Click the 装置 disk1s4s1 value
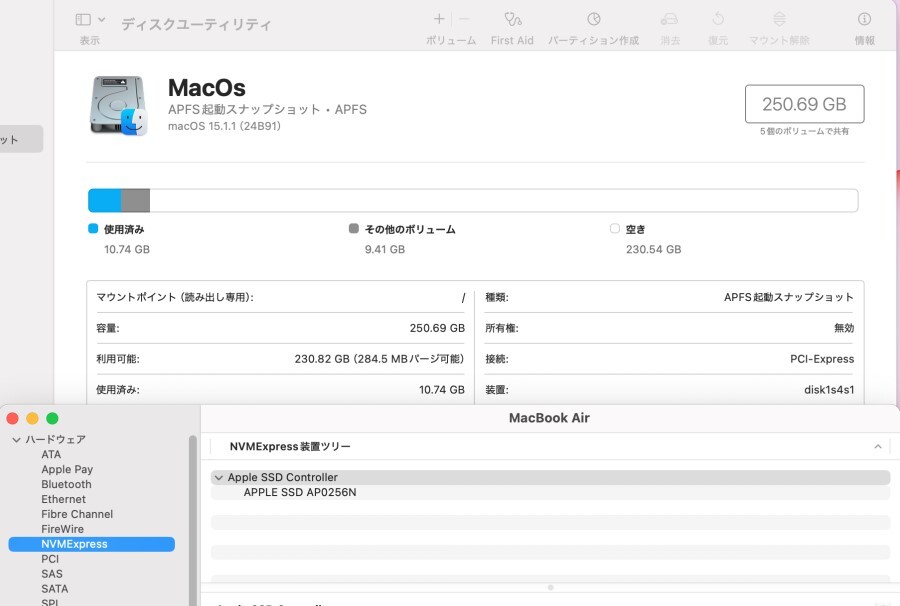 click(829, 390)
